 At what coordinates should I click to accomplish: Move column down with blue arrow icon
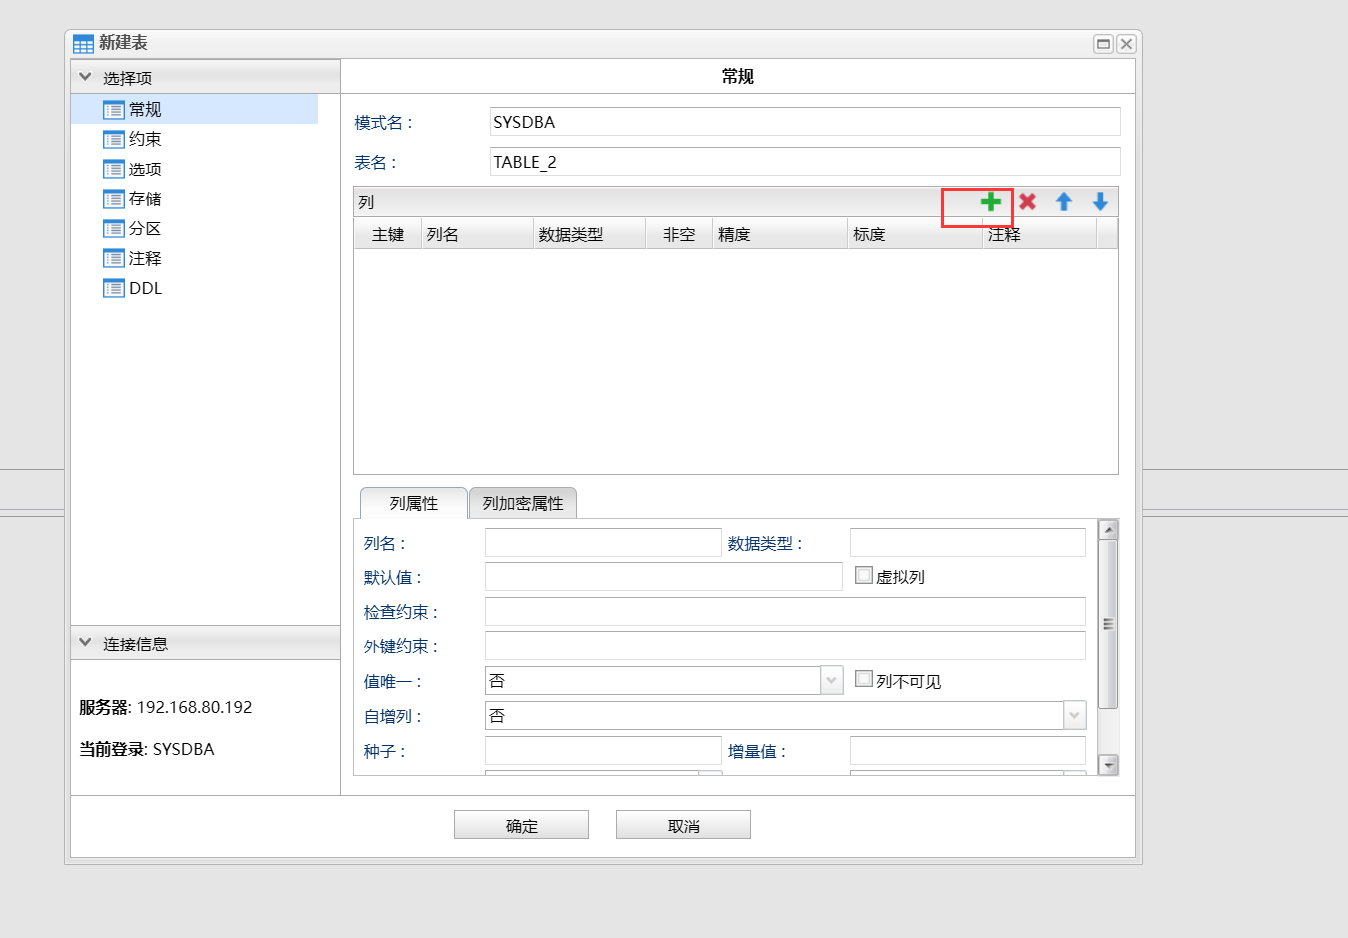1099,202
